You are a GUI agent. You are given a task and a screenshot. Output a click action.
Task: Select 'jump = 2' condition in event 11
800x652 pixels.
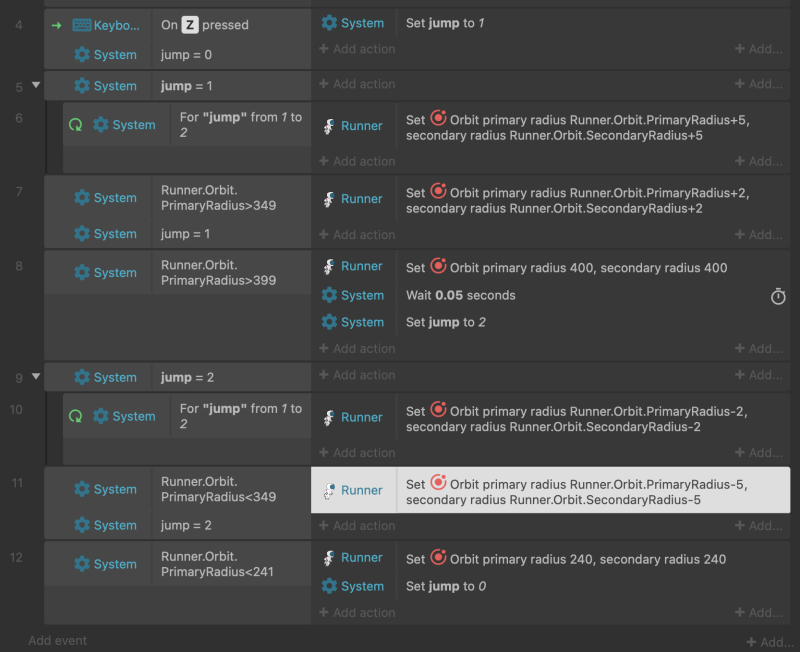(x=186, y=525)
